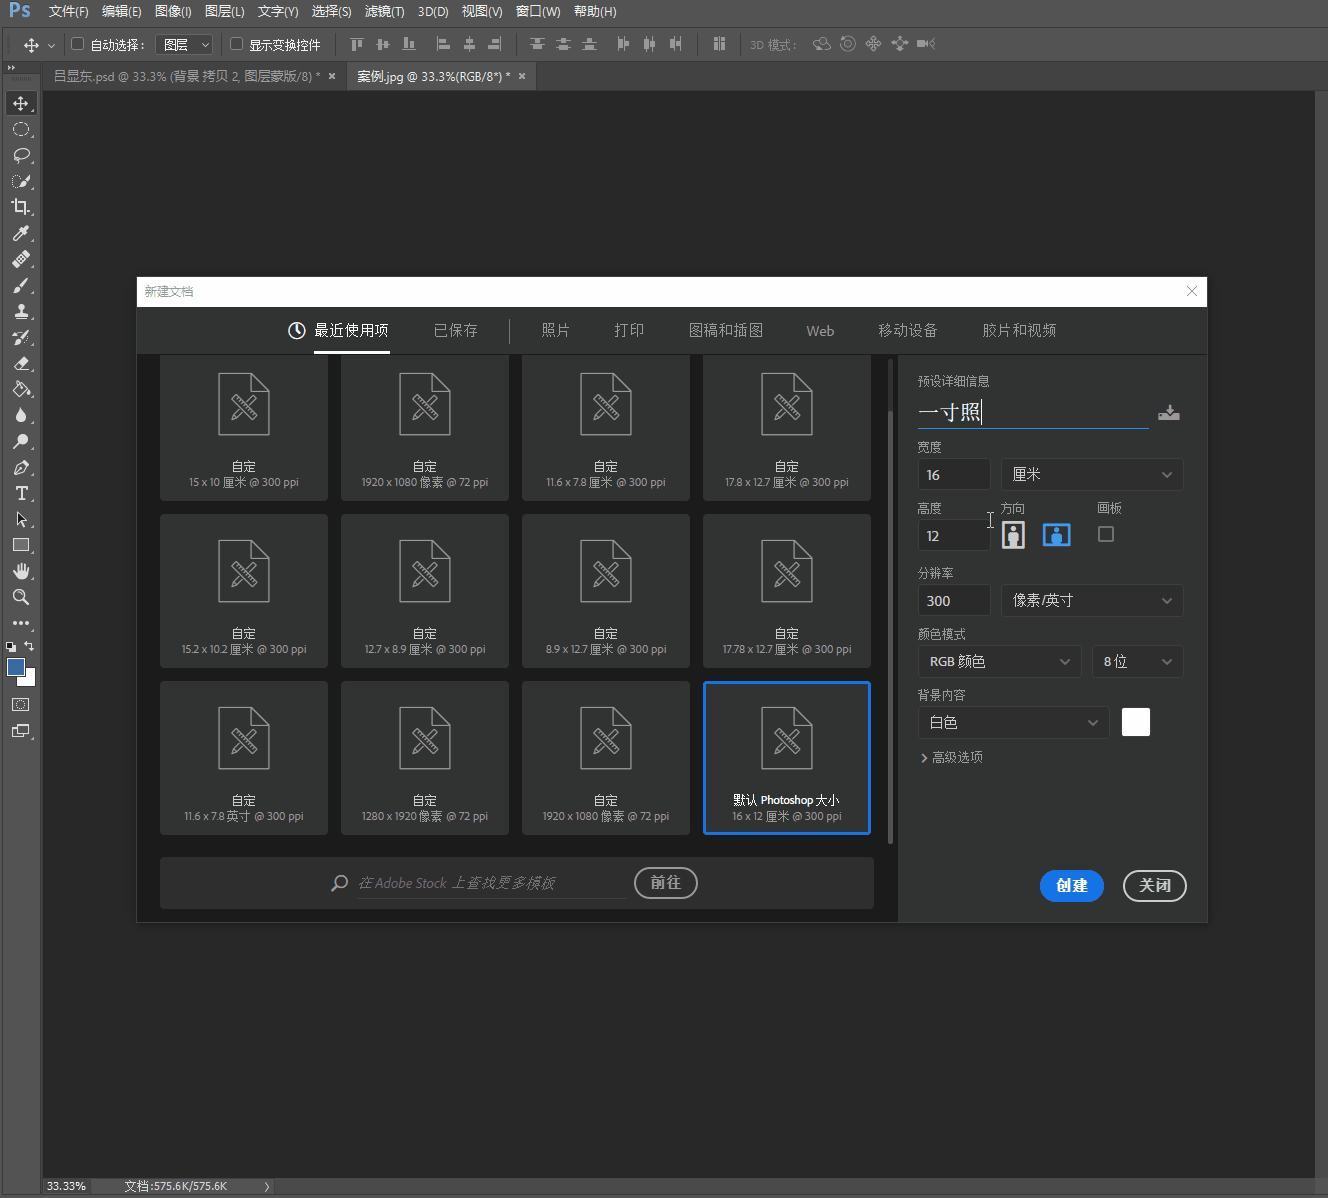The width and height of the screenshot is (1328, 1198).
Task: Open the 滤镜(T) menu
Action: 384,12
